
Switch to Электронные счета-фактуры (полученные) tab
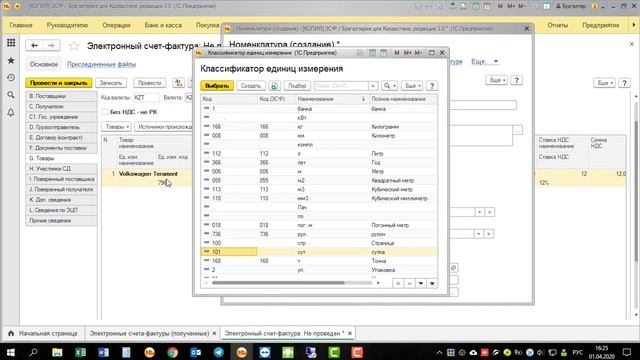point(149,333)
